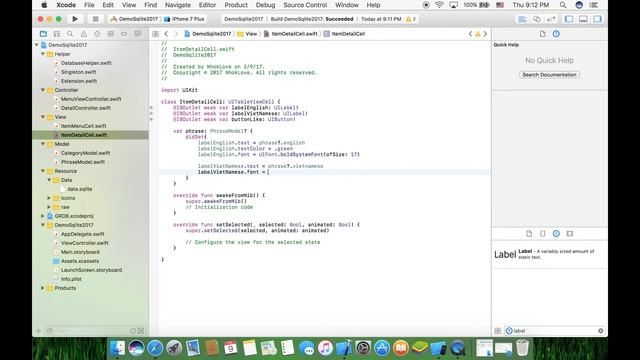This screenshot has height=360, width=640.
Task: Toggle the Utilities panel visibility
Action: pos(598,19)
